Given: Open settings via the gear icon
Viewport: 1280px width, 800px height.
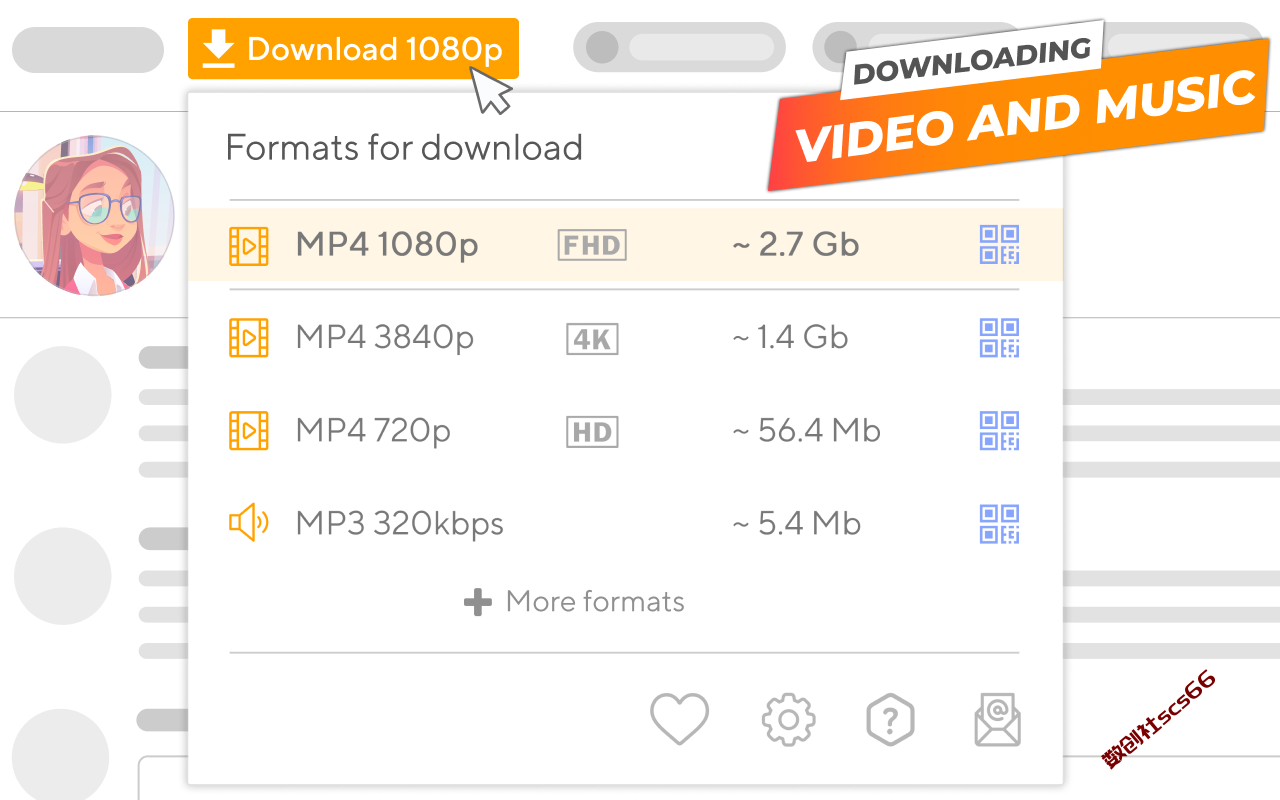Looking at the screenshot, I should click(788, 719).
